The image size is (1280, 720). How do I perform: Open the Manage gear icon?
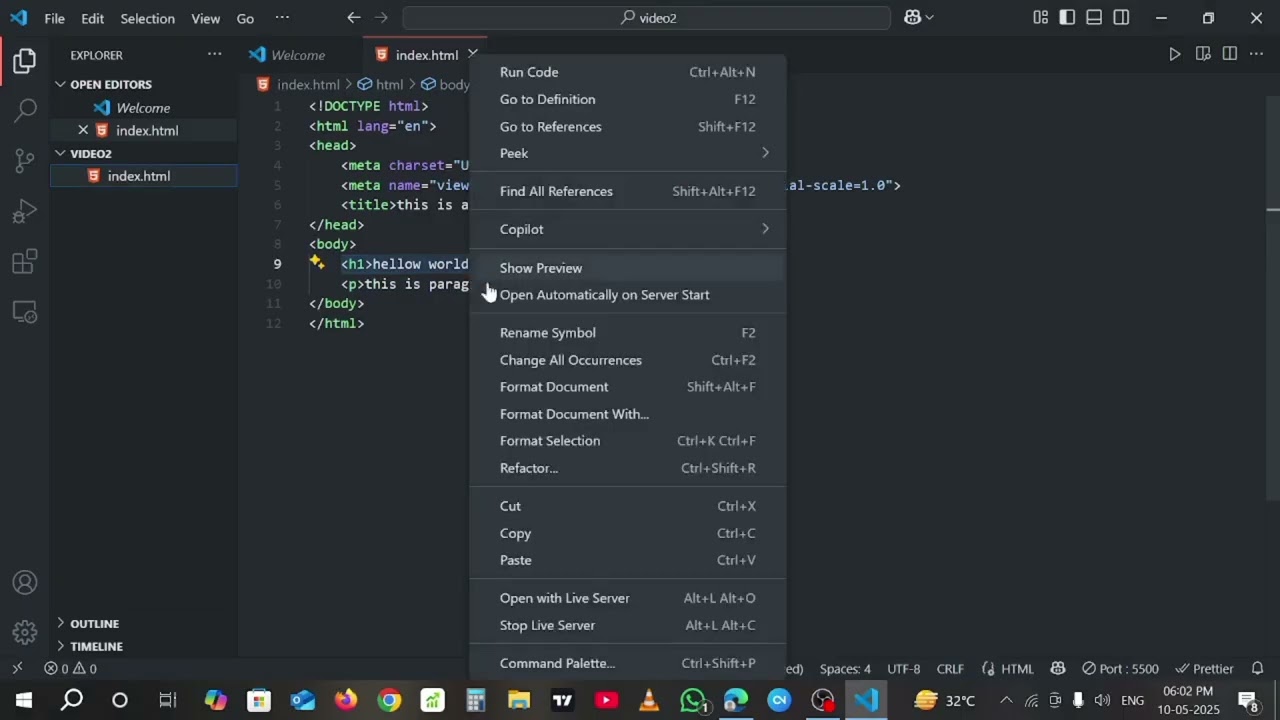pos(25,633)
